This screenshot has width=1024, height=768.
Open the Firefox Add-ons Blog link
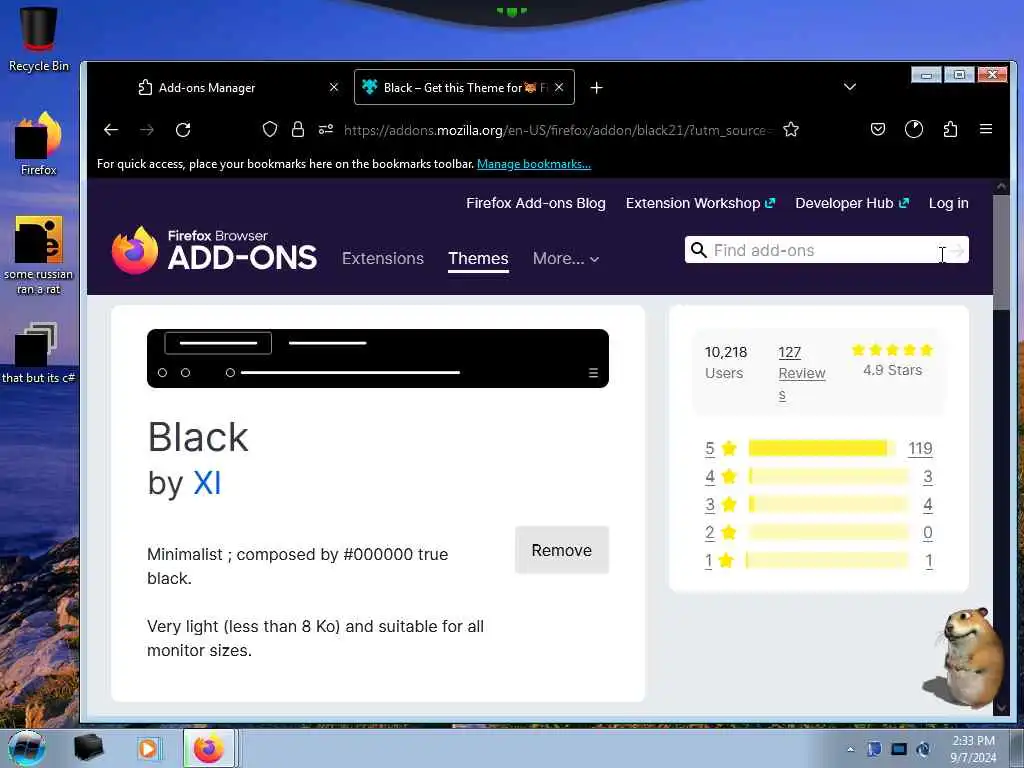pyautogui.click(x=536, y=203)
